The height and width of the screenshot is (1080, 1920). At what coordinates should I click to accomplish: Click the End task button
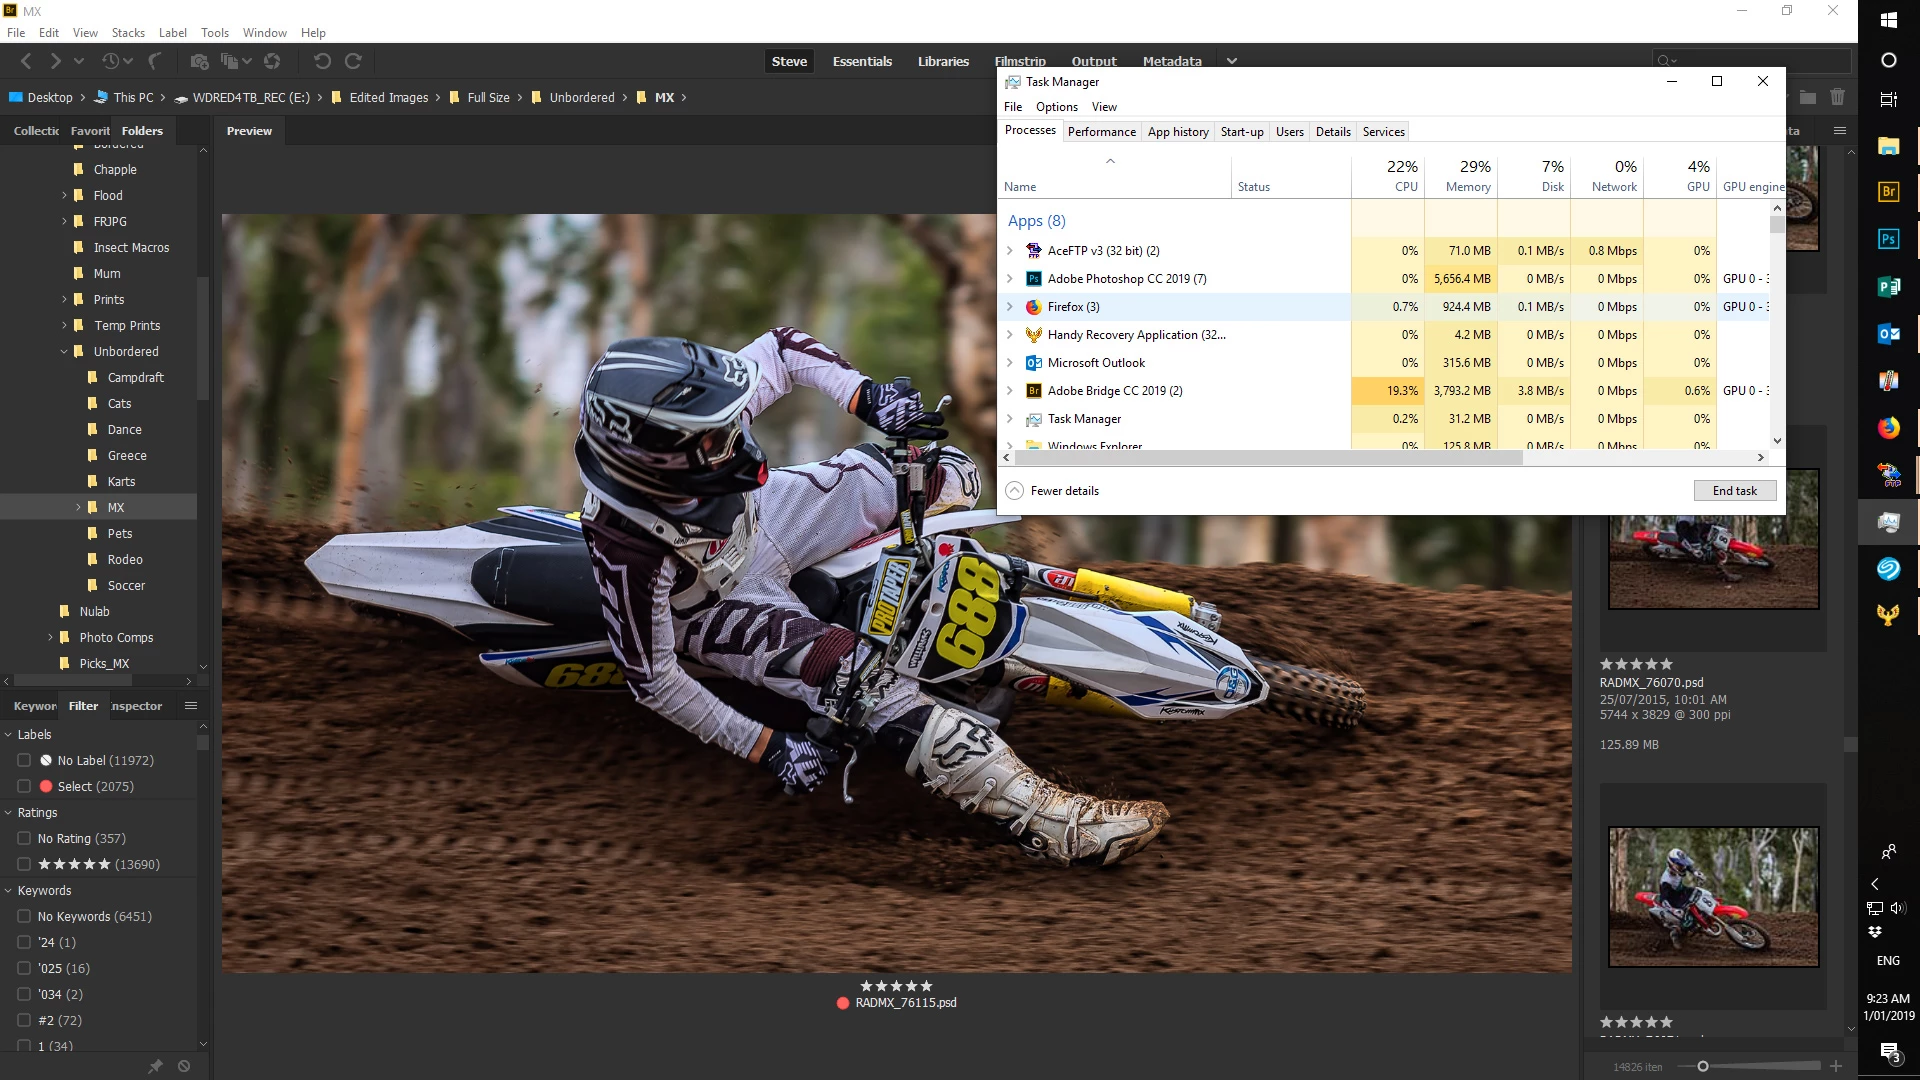tap(1734, 491)
